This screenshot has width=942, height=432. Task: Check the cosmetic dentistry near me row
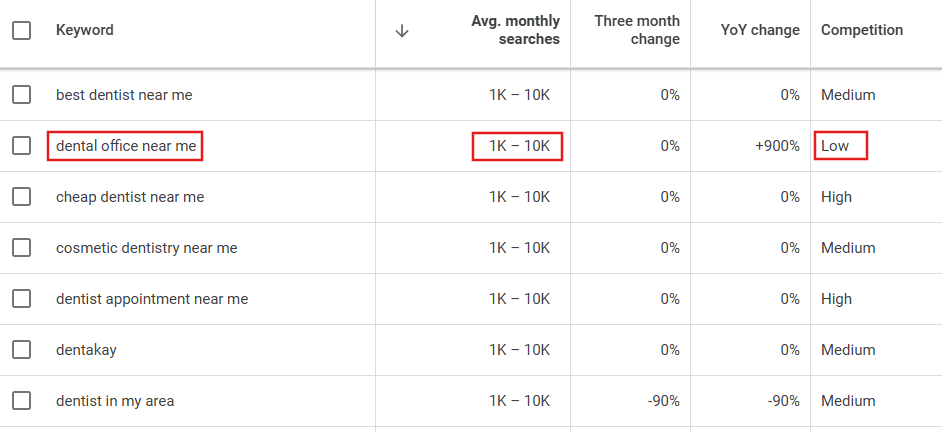(x=22, y=248)
